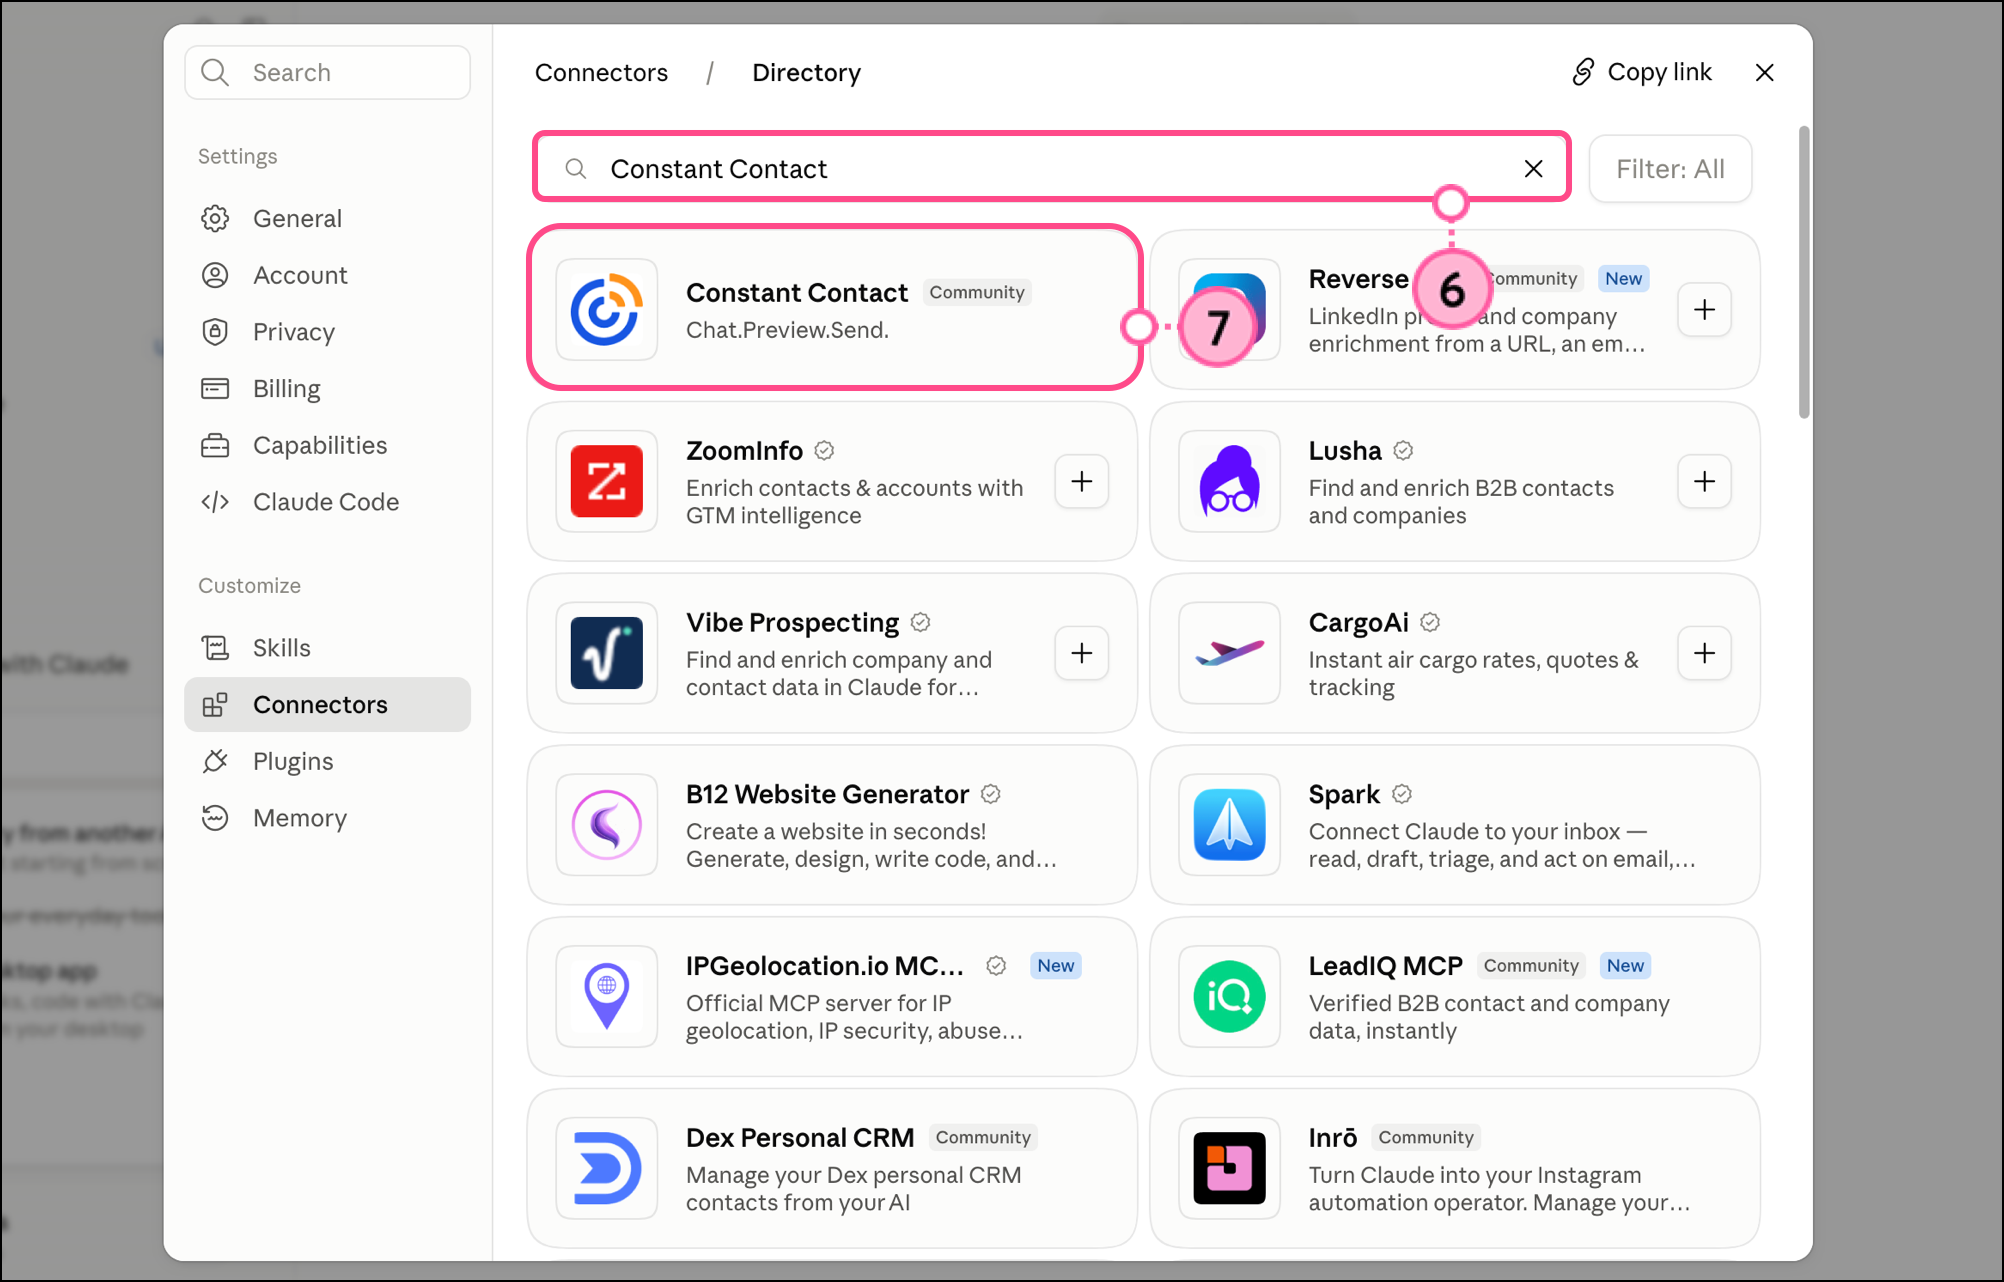Click the Connectors breadcrumb link
Screen dimensions: 2004x1282
point(601,72)
